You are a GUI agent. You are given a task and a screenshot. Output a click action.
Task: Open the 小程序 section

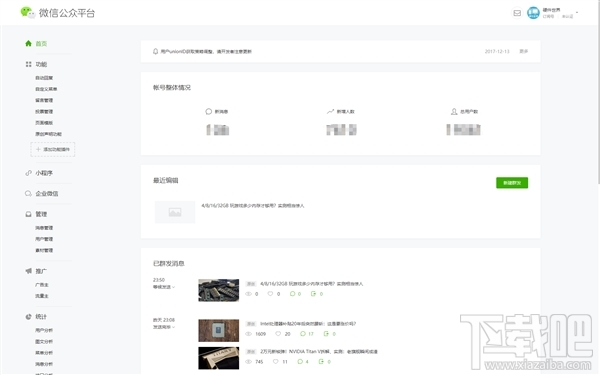click(44, 173)
